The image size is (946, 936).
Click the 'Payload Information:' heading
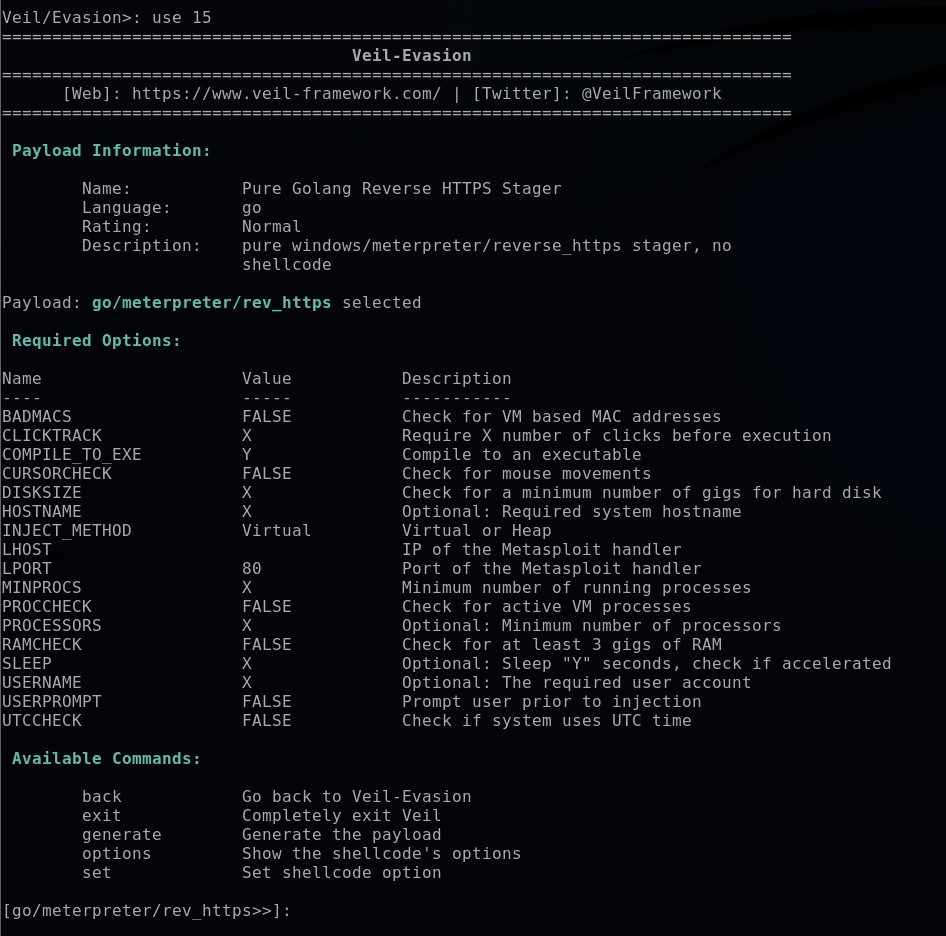(111, 150)
